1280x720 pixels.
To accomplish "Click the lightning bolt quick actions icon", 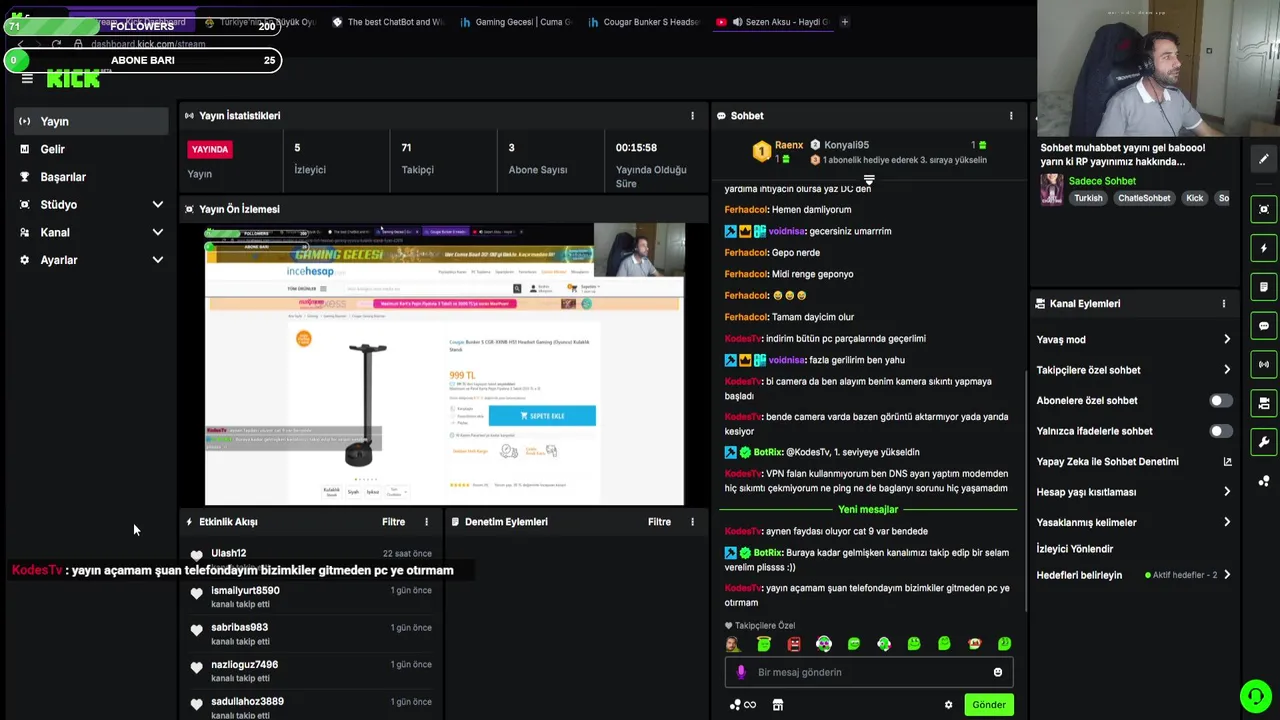I will click(x=1264, y=248).
